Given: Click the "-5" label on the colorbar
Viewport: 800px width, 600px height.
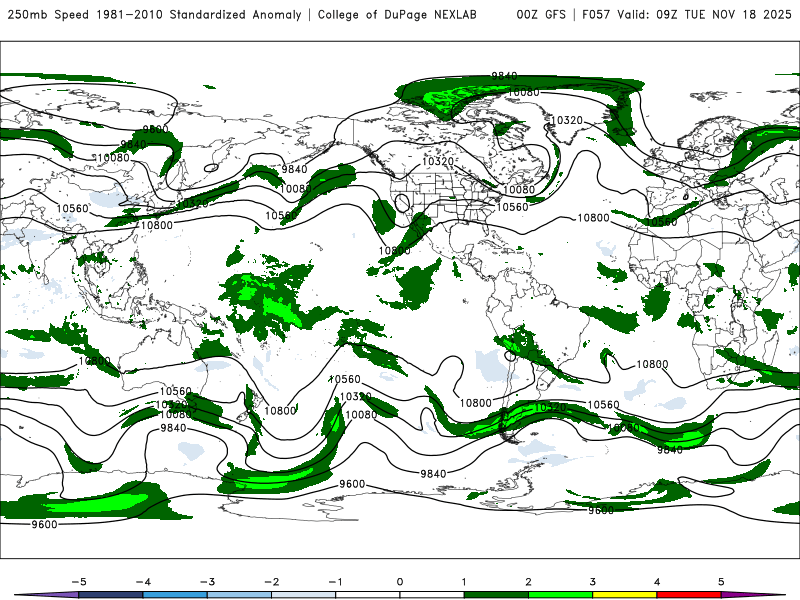Looking at the screenshot, I should tap(79, 582).
